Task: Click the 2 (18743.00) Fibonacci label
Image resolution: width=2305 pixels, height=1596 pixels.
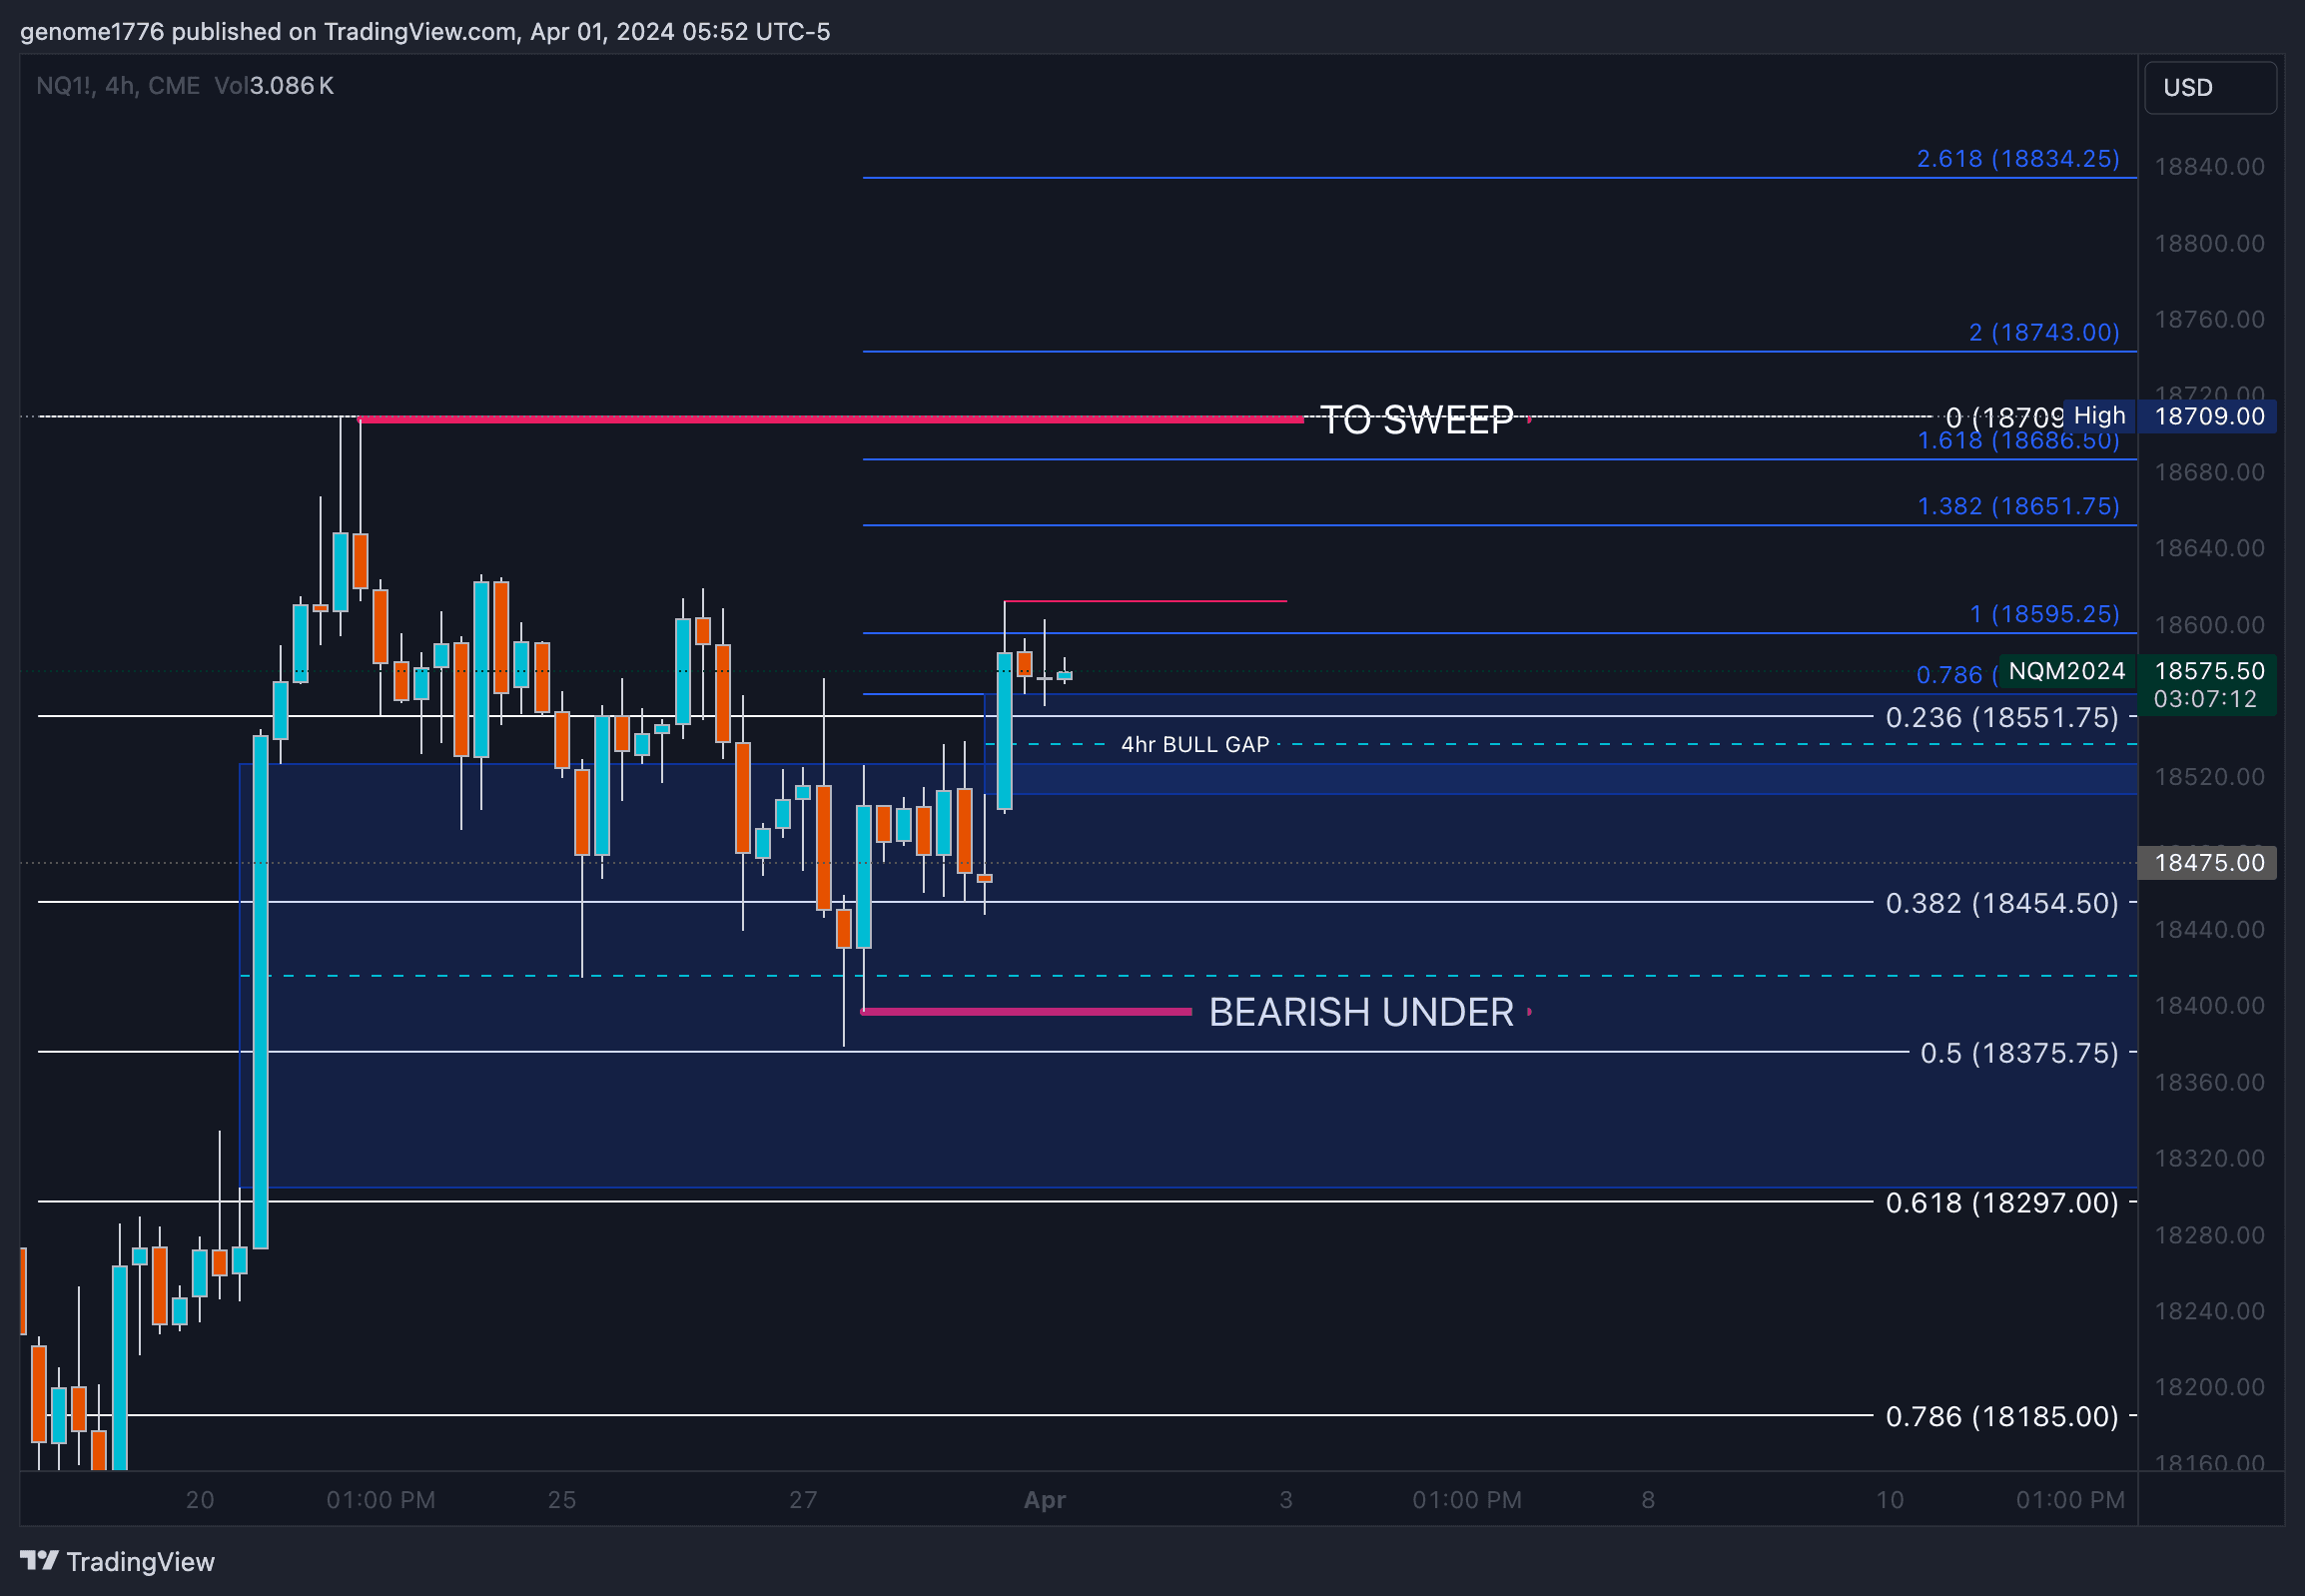Action: click(2044, 332)
